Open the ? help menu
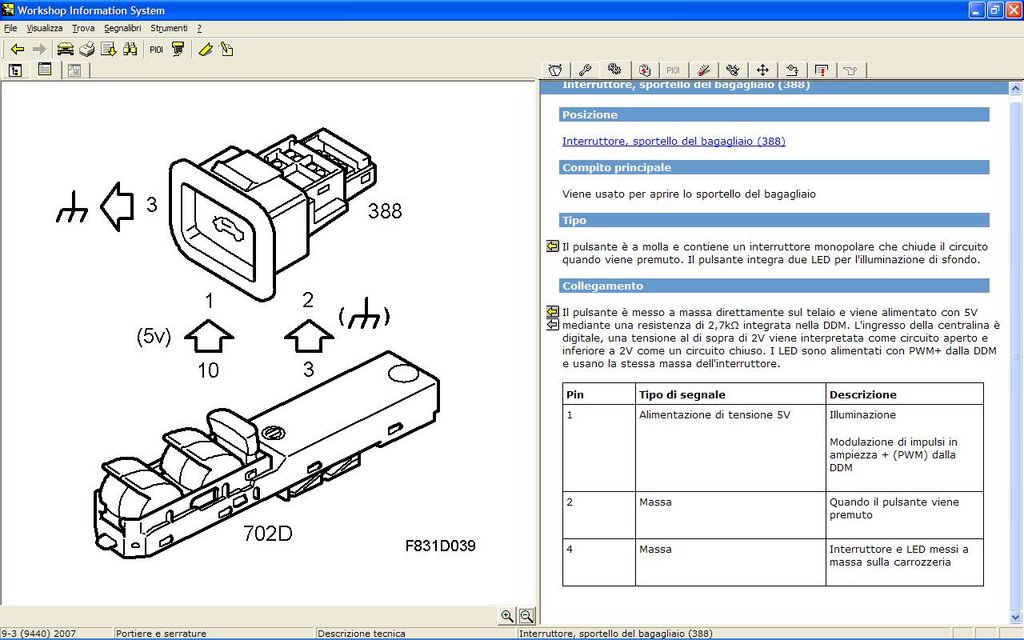The width and height of the screenshot is (1024, 640). pyautogui.click(x=199, y=28)
